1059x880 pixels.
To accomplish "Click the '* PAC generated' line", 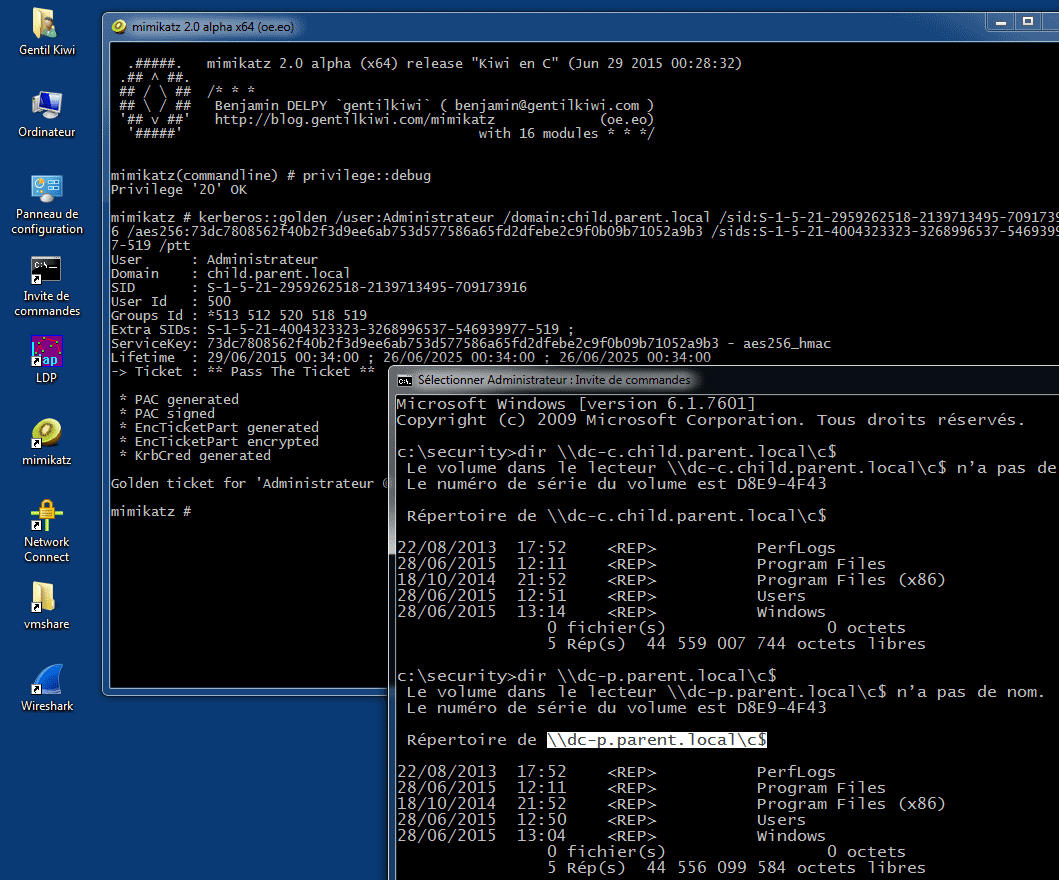I will point(178,400).
